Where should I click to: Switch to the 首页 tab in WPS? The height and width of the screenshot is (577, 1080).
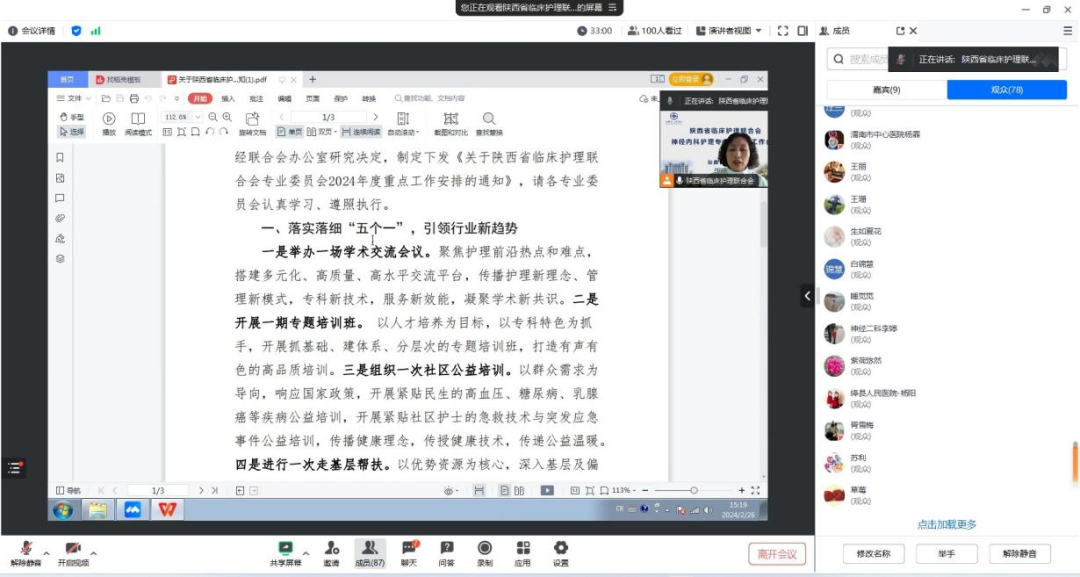pyautogui.click(x=68, y=80)
